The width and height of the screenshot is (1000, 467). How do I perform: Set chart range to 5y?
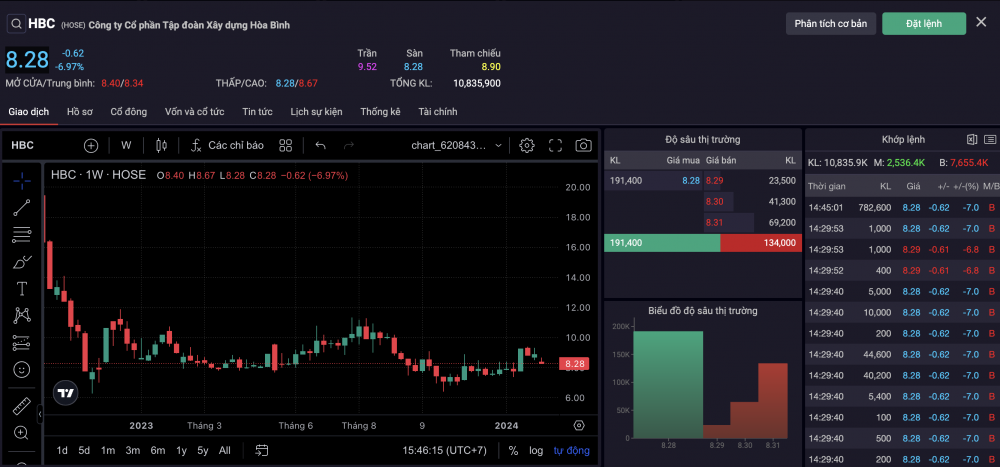coord(202,450)
